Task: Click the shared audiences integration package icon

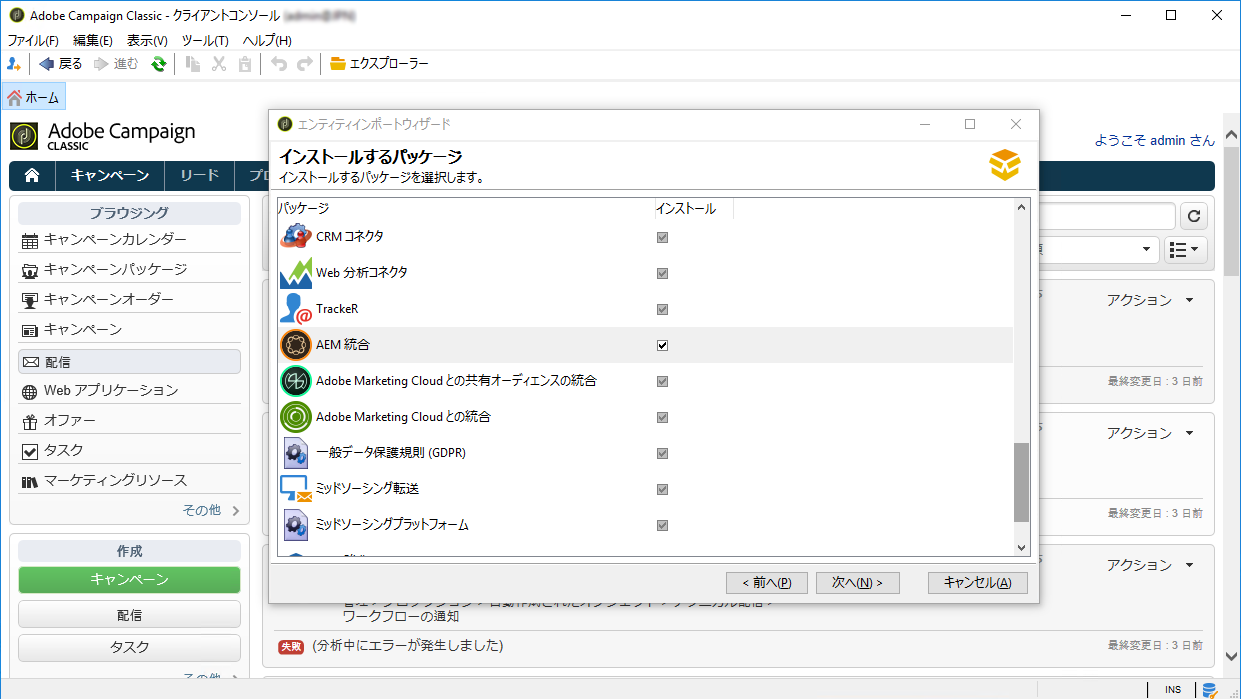Action: tap(296, 381)
